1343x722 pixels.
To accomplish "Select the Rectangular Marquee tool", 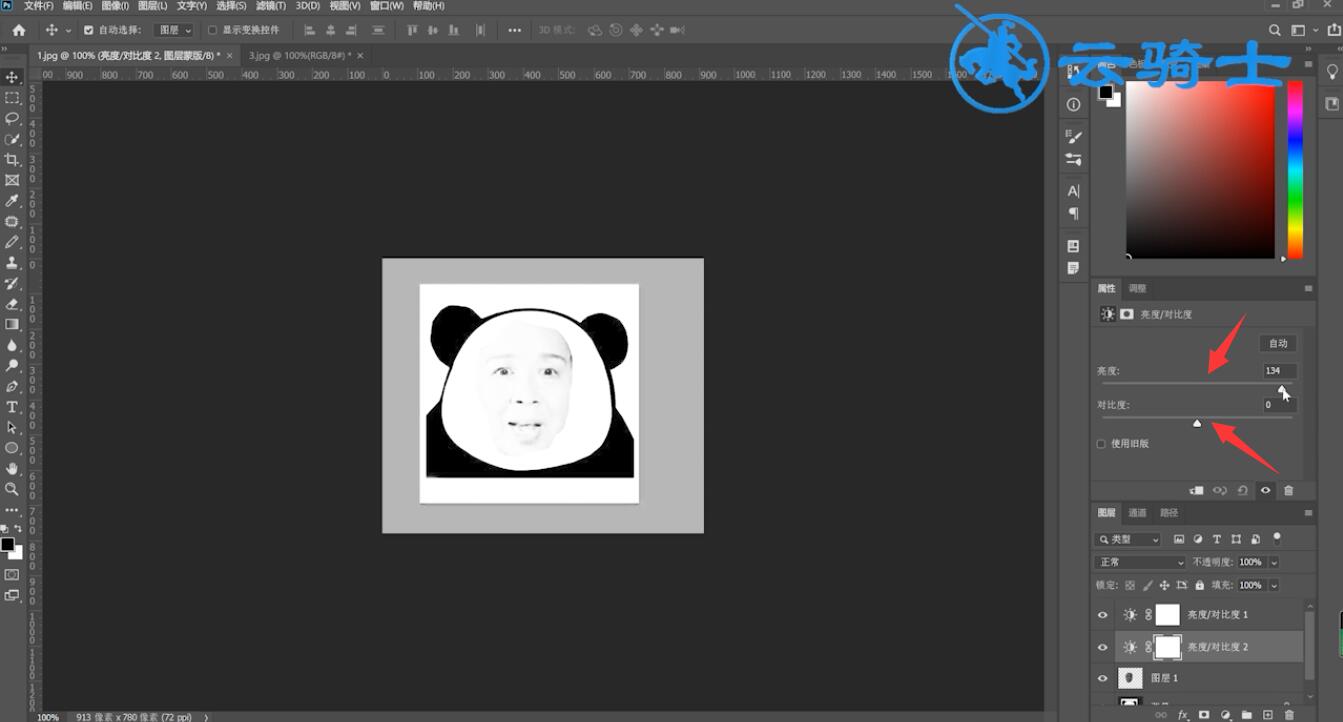I will coord(12,98).
